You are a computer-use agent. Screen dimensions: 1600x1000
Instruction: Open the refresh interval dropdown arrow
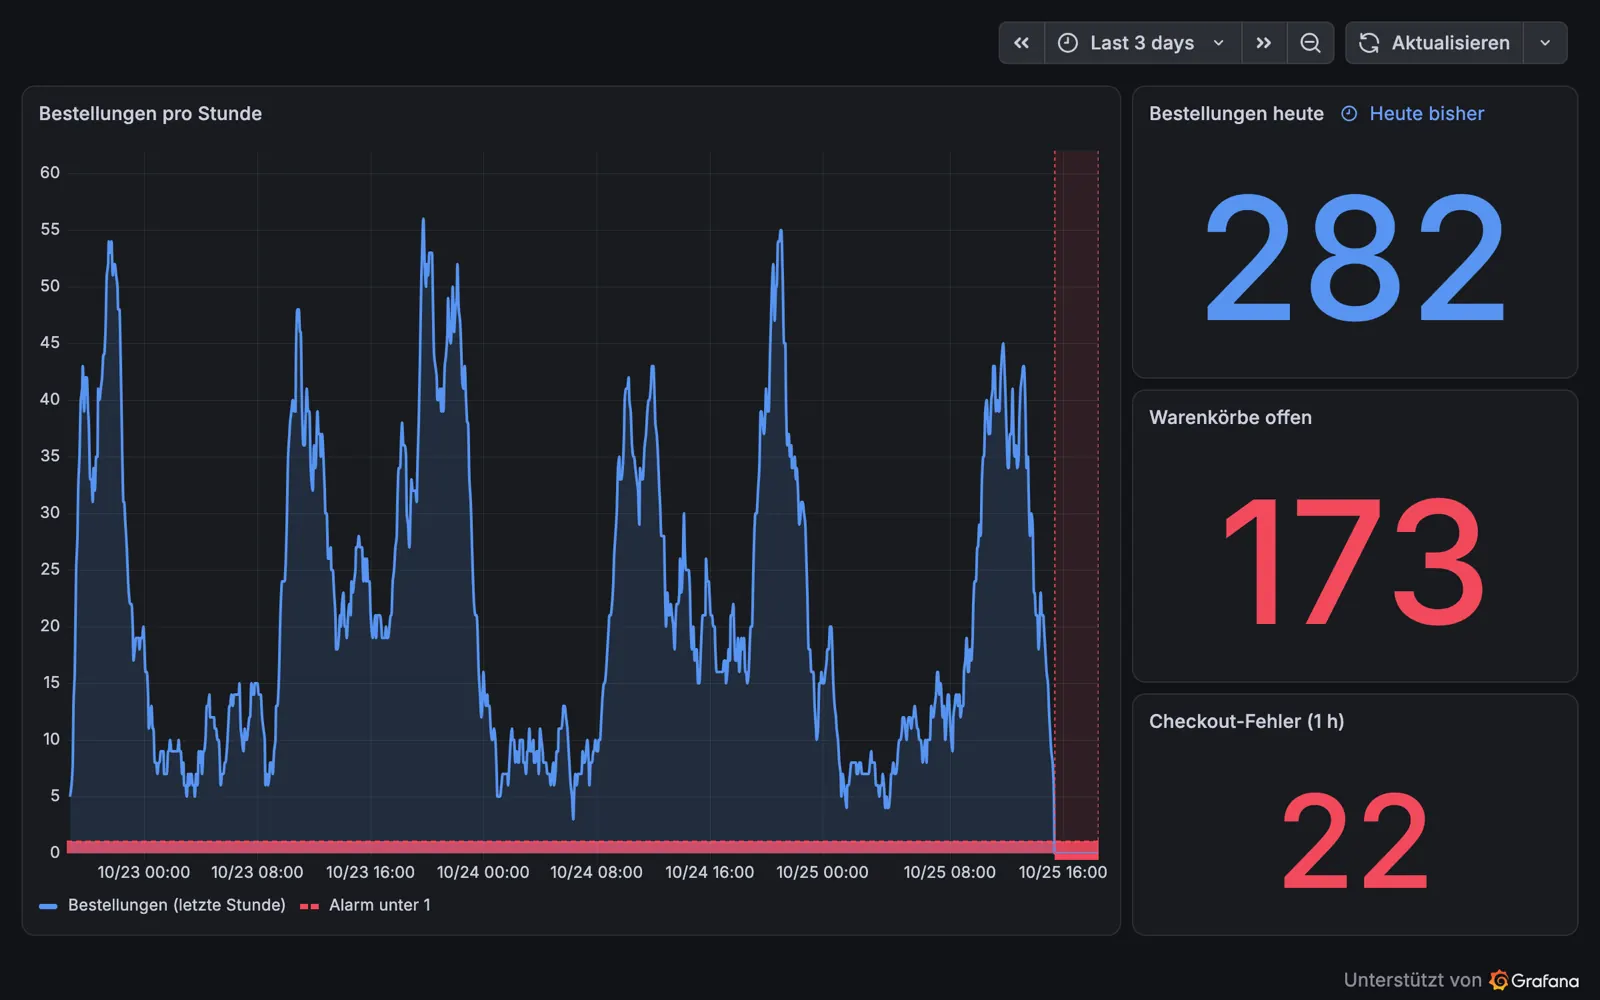1545,43
